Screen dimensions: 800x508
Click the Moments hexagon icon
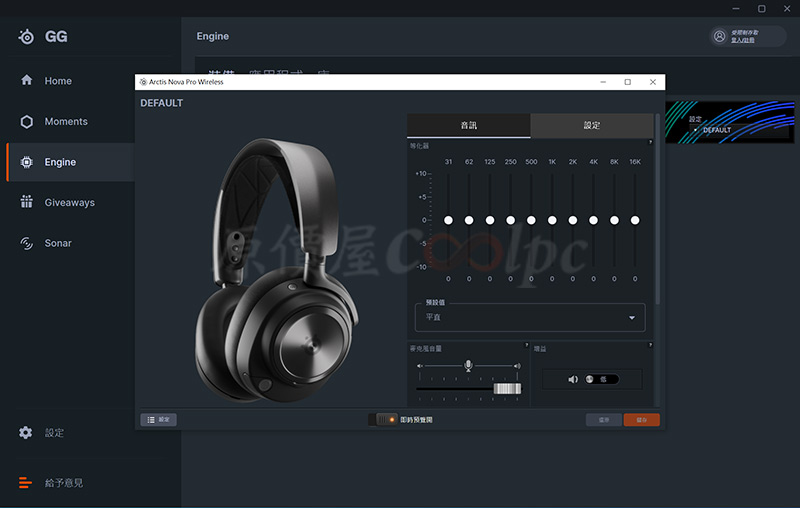tap(27, 121)
